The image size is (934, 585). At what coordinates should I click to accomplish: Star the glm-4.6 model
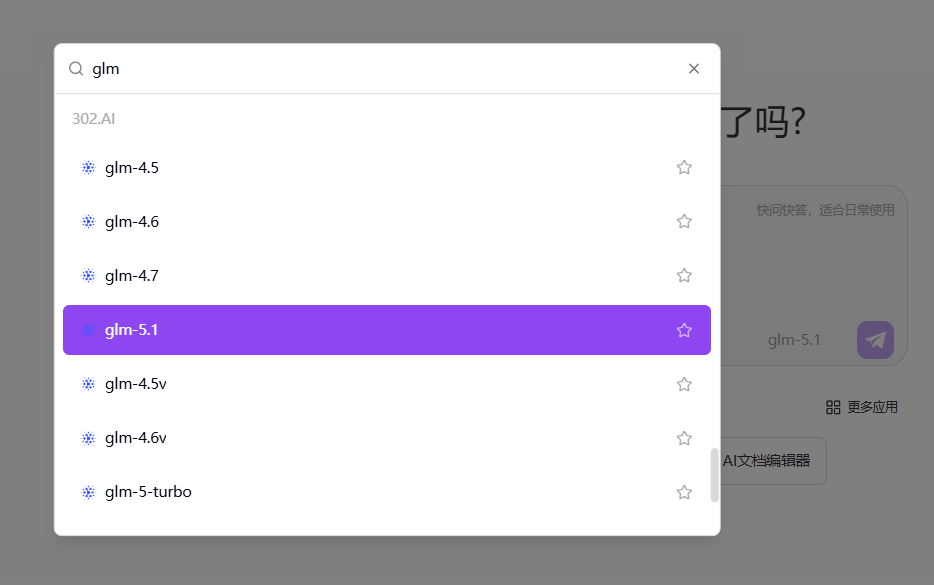[684, 222]
